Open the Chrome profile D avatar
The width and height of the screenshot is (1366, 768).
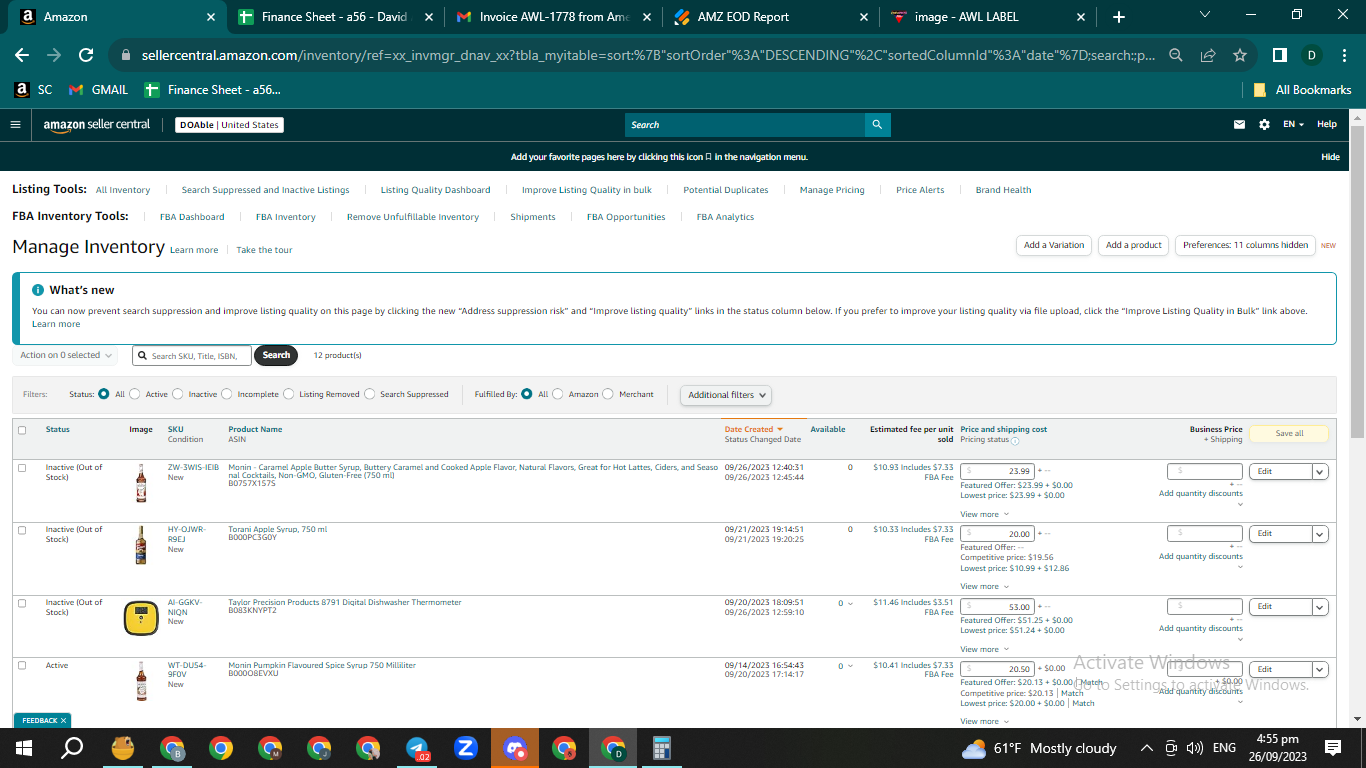click(x=1311, y=56)
